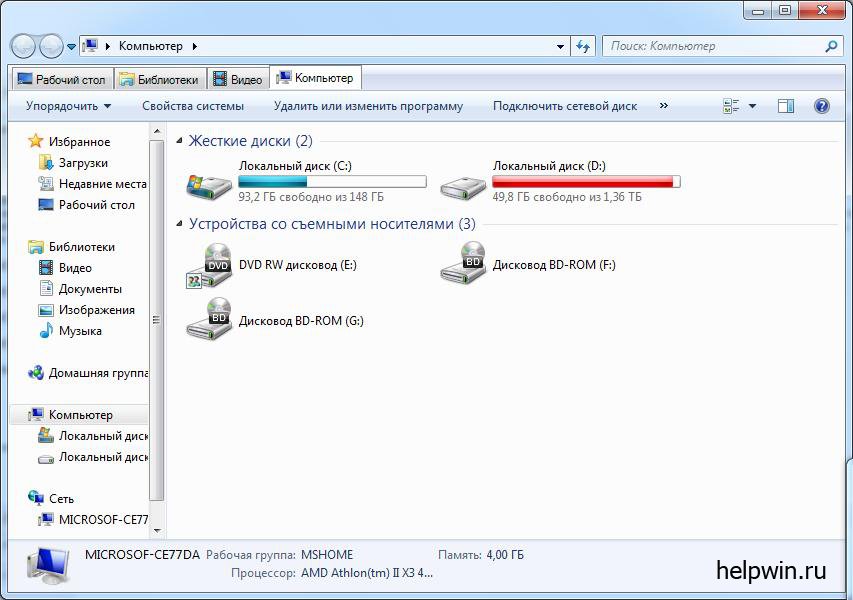Select the DVD RW дисковод (E:) icon
The width and height of the screenshot is (853, 600).
tap(209, 266)
